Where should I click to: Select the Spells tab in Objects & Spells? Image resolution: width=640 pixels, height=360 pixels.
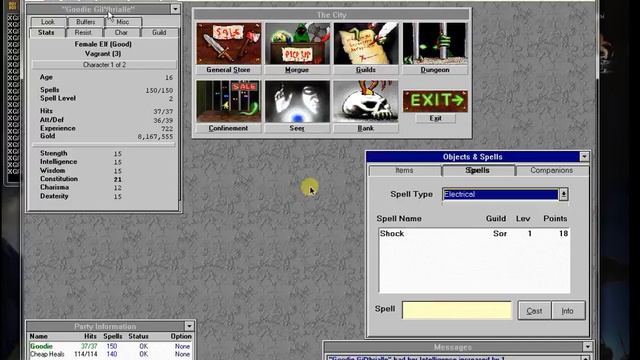click(478, 170)
